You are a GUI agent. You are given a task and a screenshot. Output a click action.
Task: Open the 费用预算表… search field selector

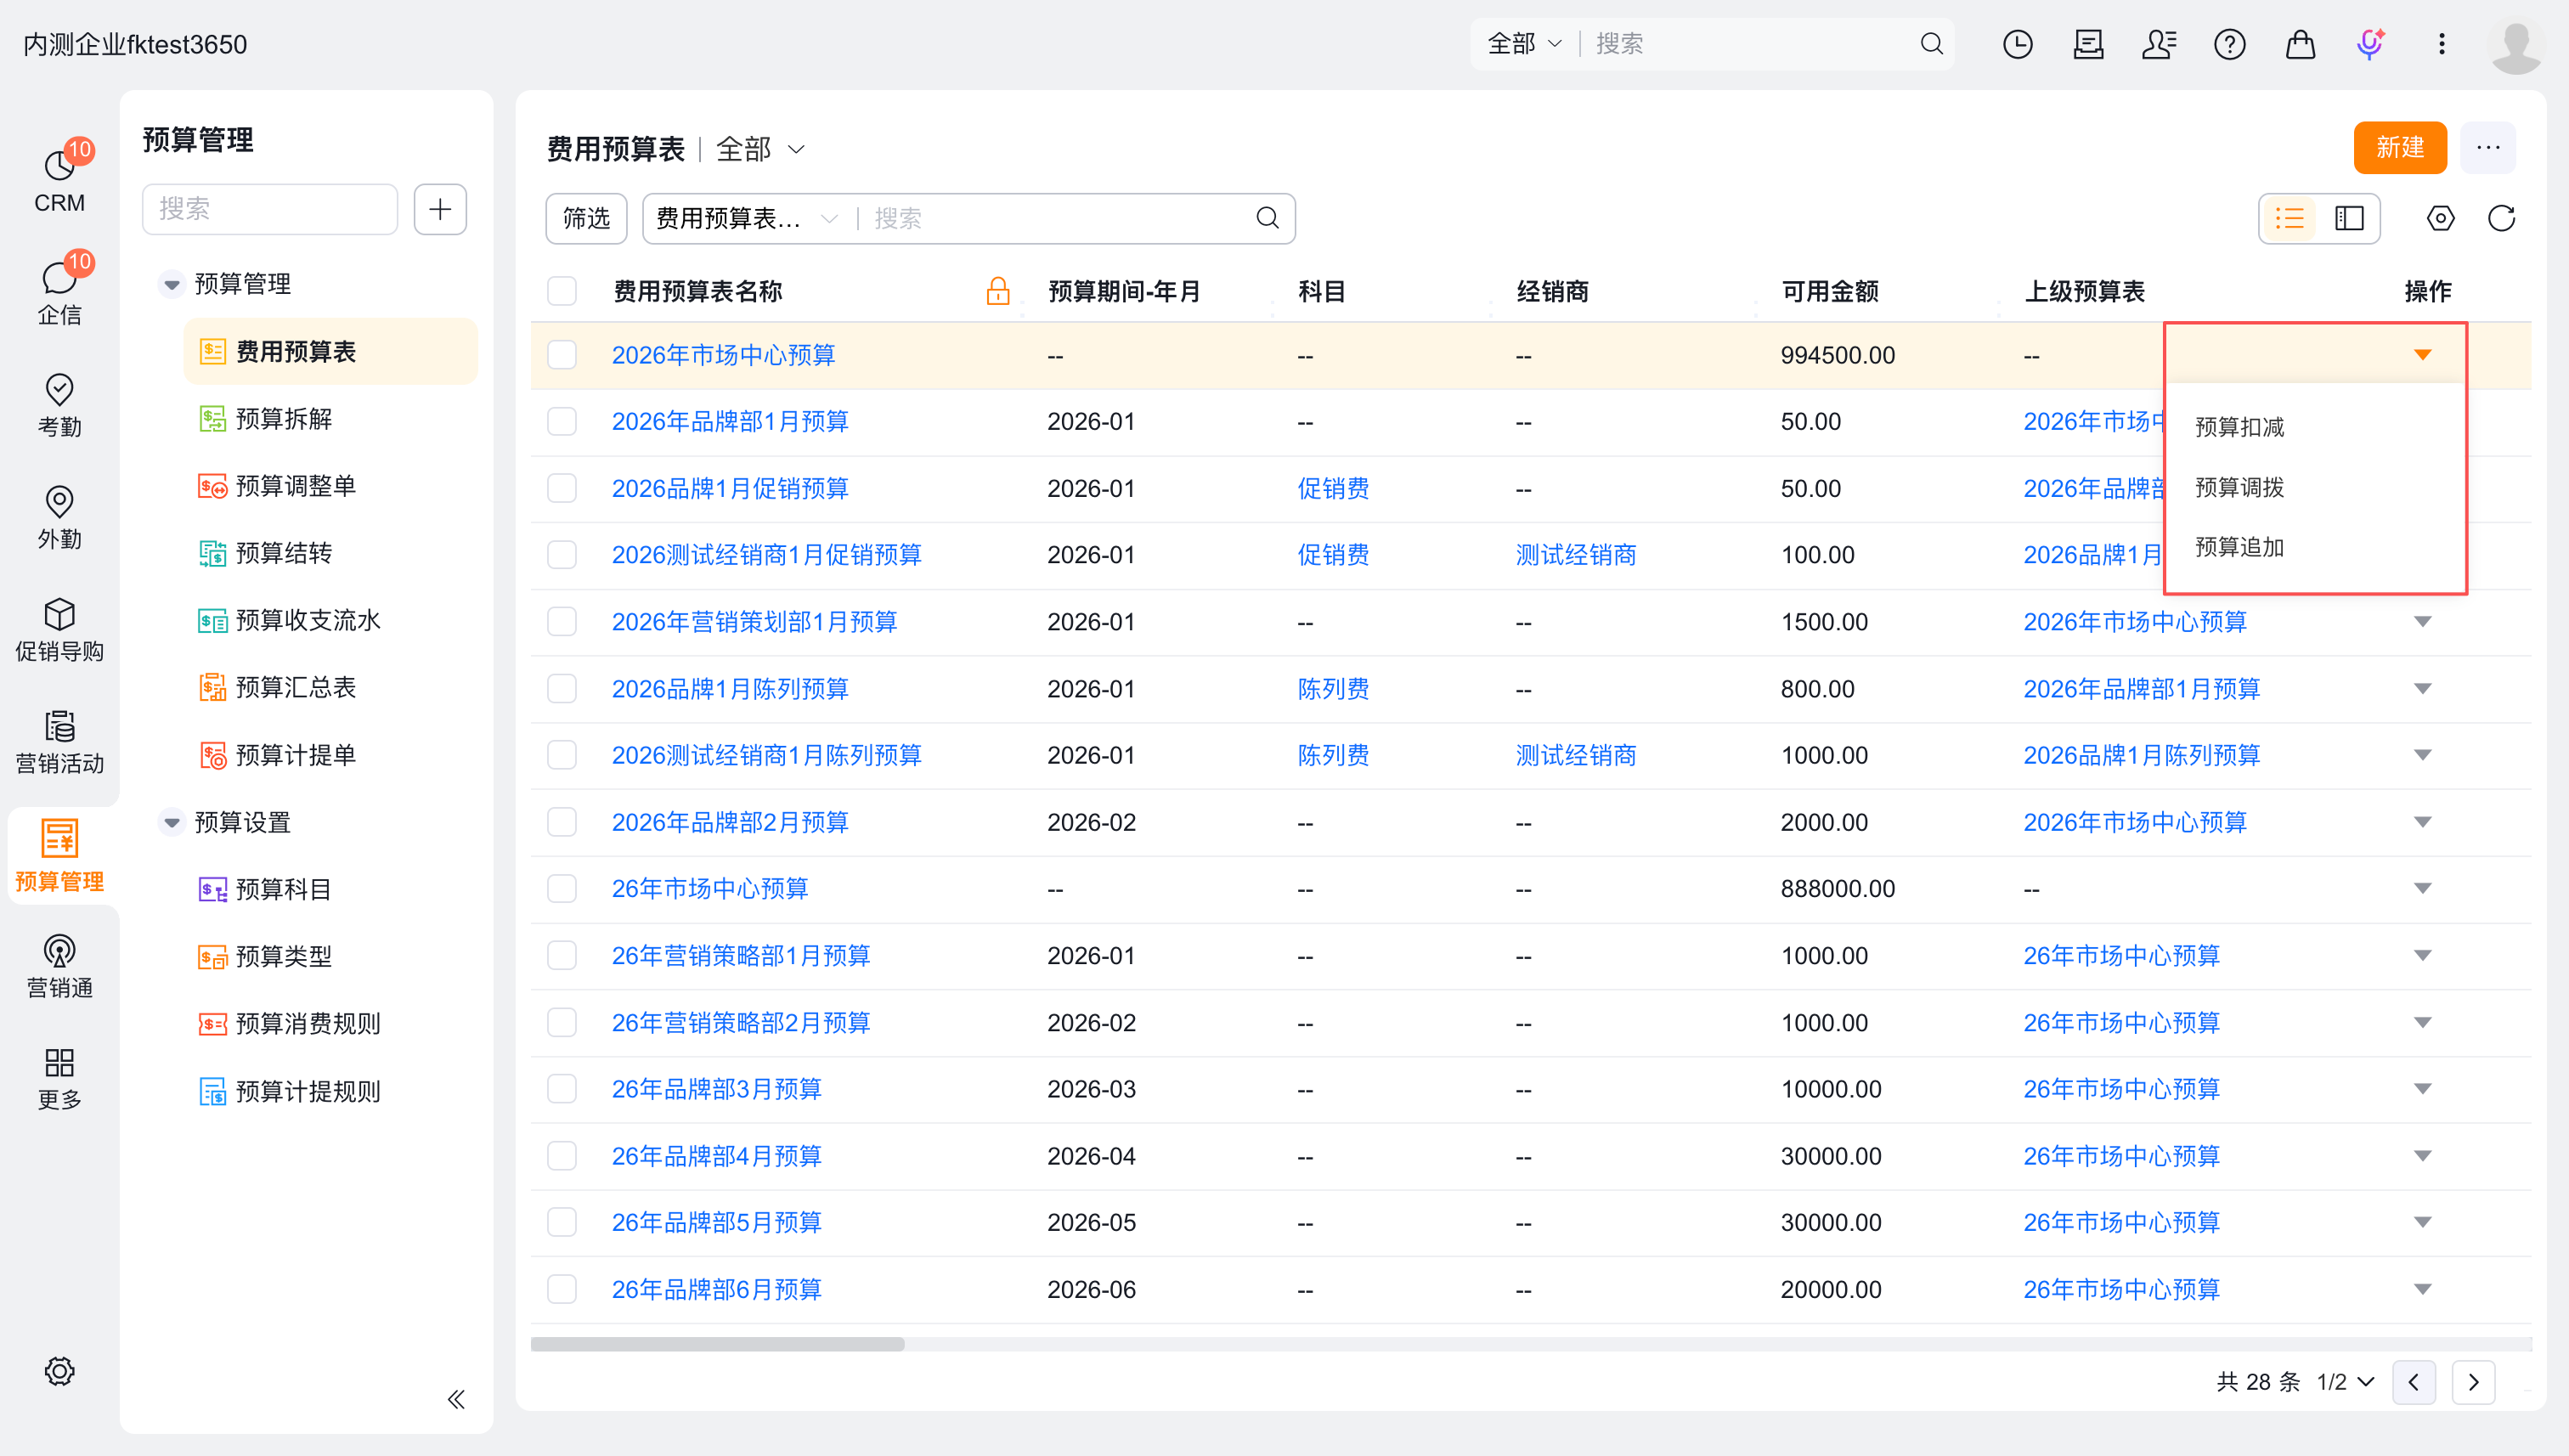click(746, 218)
